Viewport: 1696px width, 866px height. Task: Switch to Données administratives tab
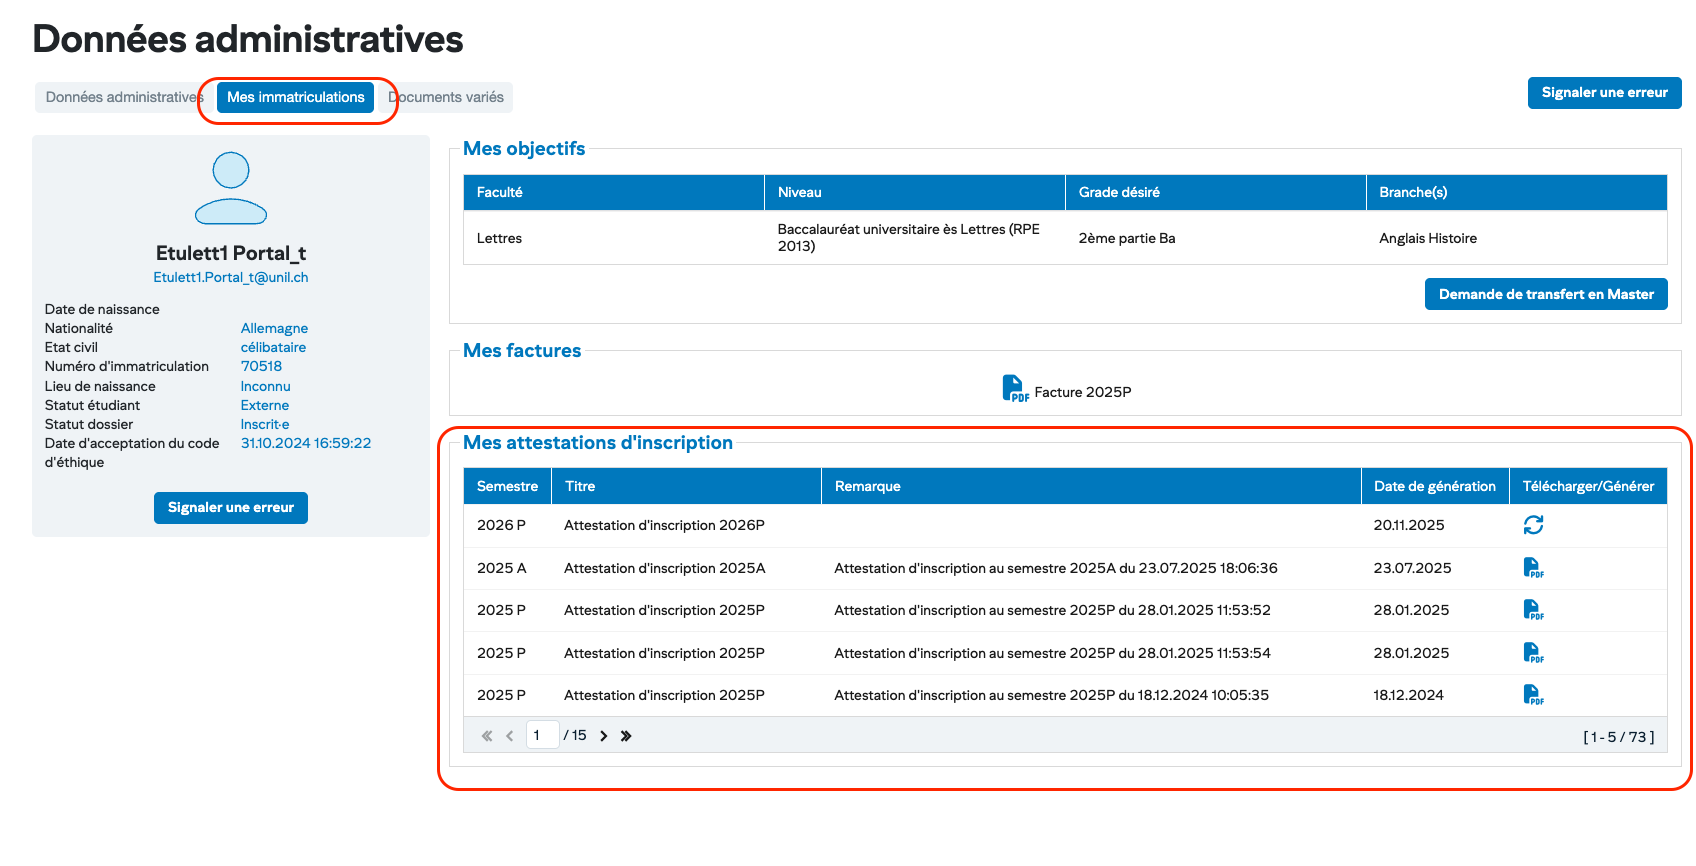[x=122, y=97]
